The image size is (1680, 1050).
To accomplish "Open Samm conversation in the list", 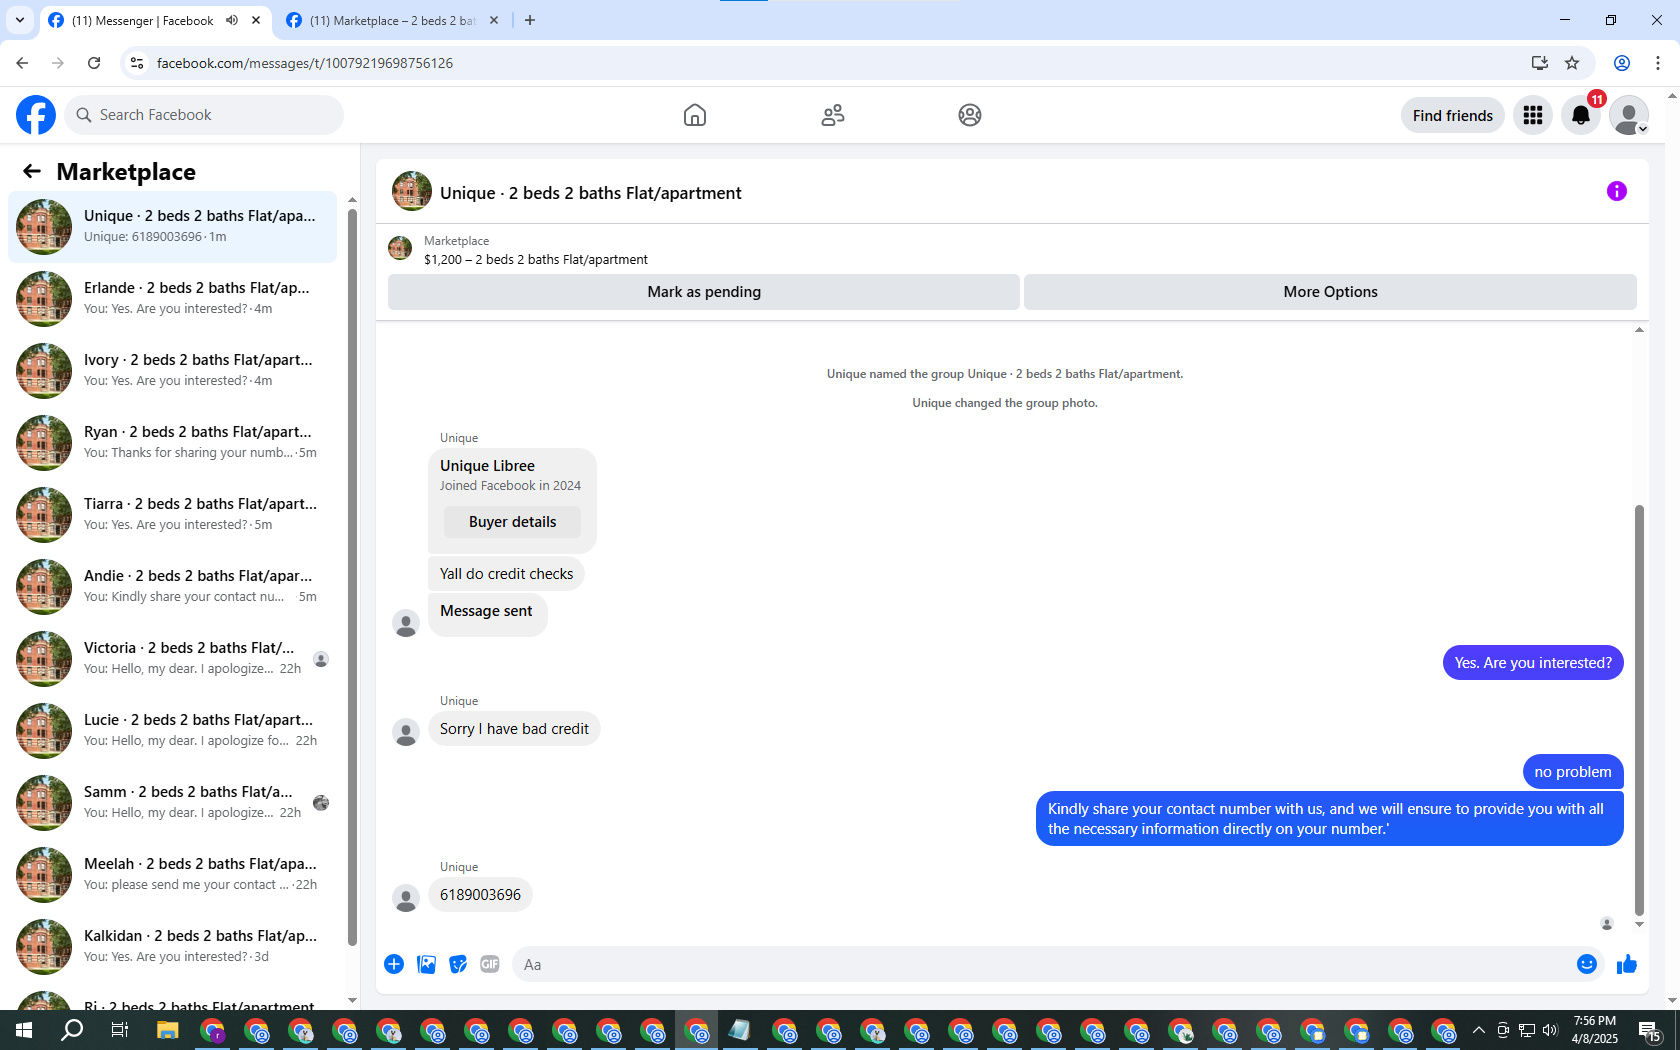I will coord(172,803).
